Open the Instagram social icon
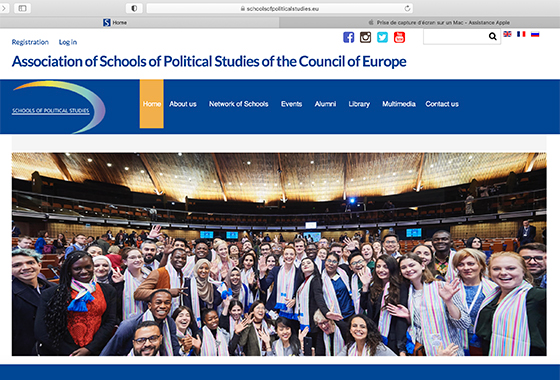The image size is (560, 380). click(x=365, y=37)
